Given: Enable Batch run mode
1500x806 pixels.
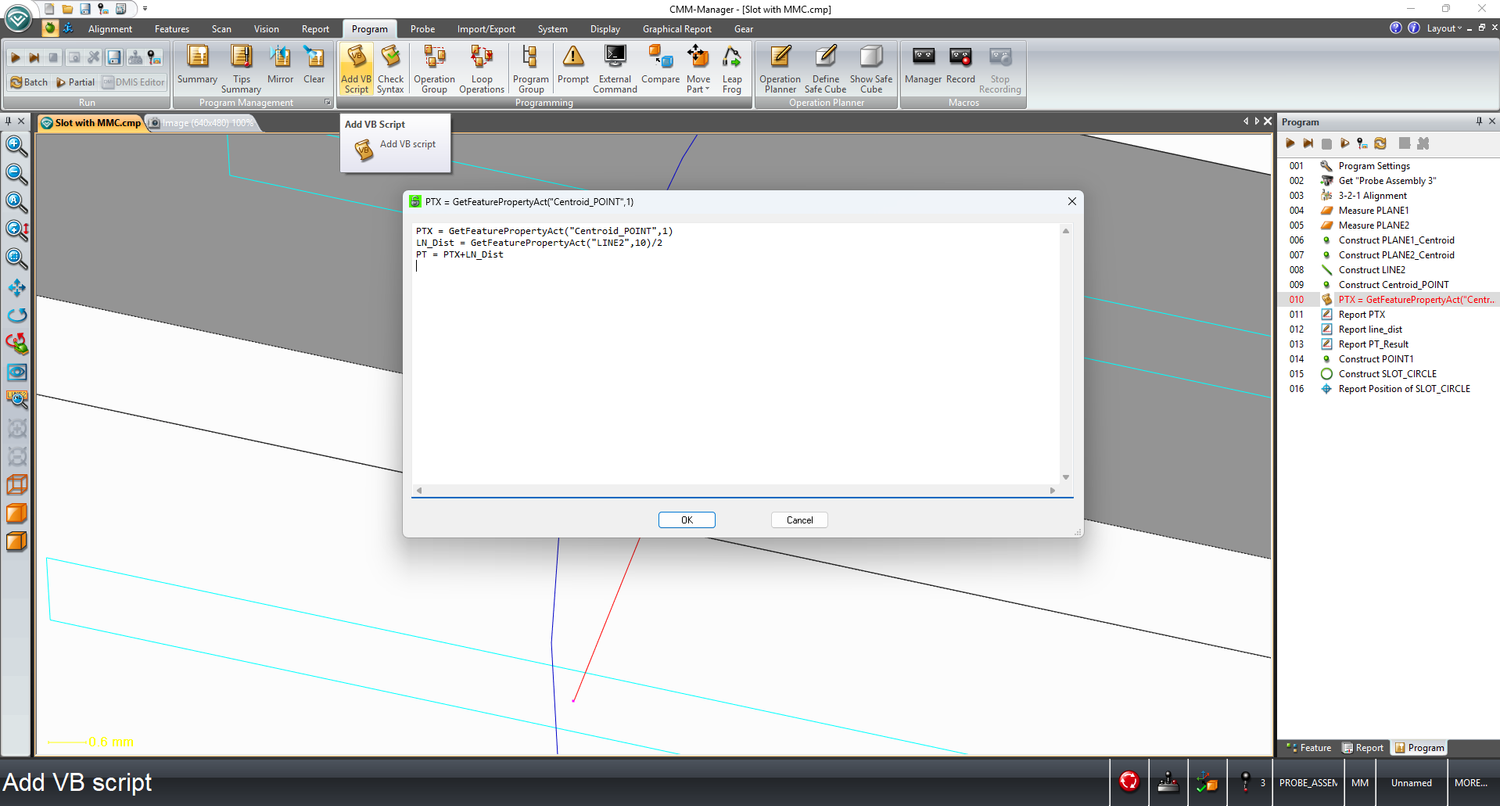Looking at the screenshot, I should tap(29, 82).
